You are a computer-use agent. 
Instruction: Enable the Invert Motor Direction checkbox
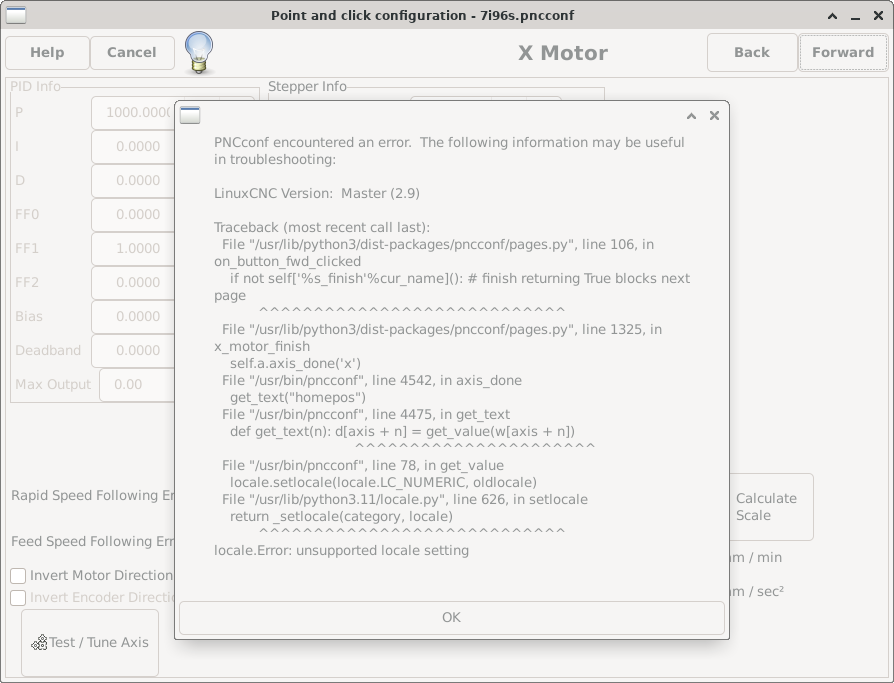[18, 576]
